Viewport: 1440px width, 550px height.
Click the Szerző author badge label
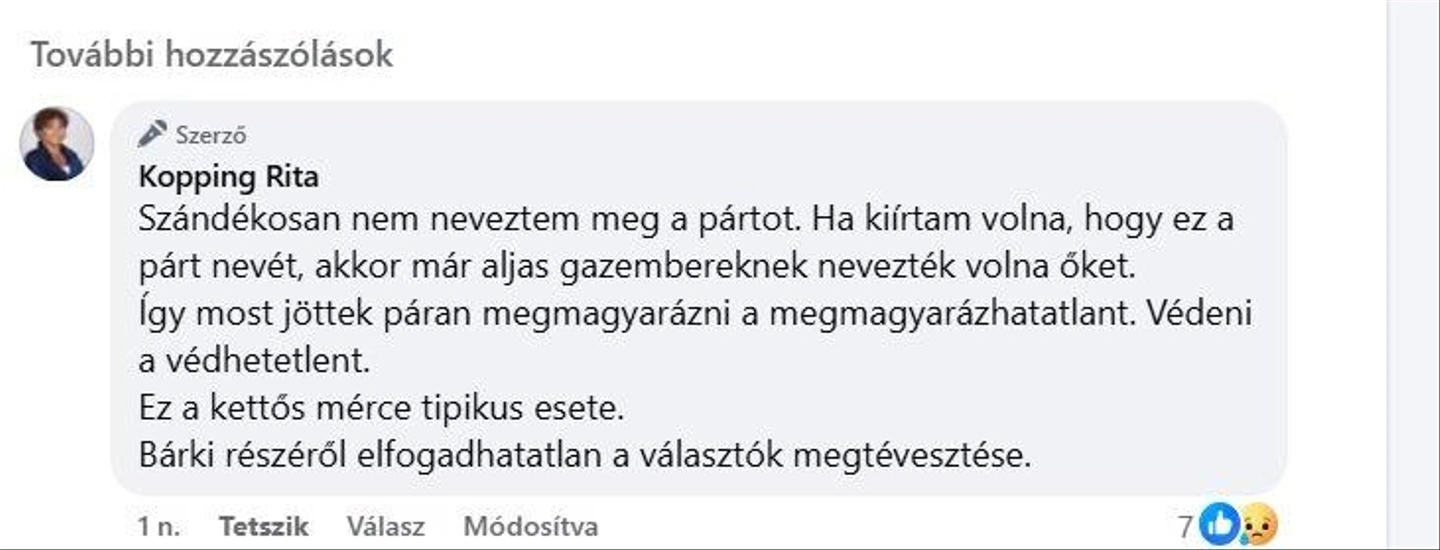[211, 135]
